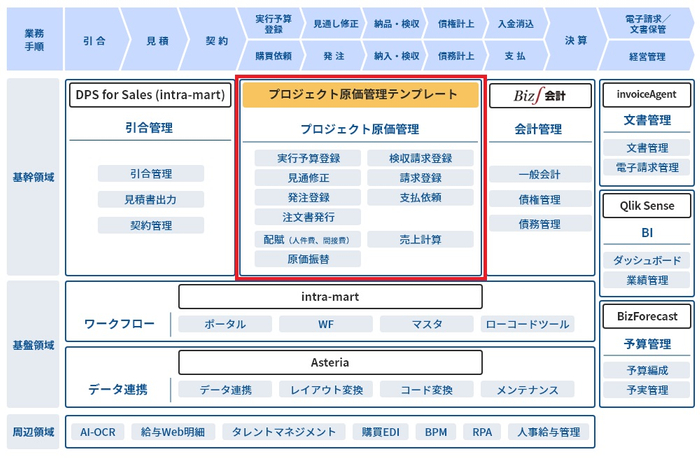The width and height of the screenshot is (700, 458).
Task: Select the 実行予算登録 step in the process flow
Action: (x=273, y=24)
